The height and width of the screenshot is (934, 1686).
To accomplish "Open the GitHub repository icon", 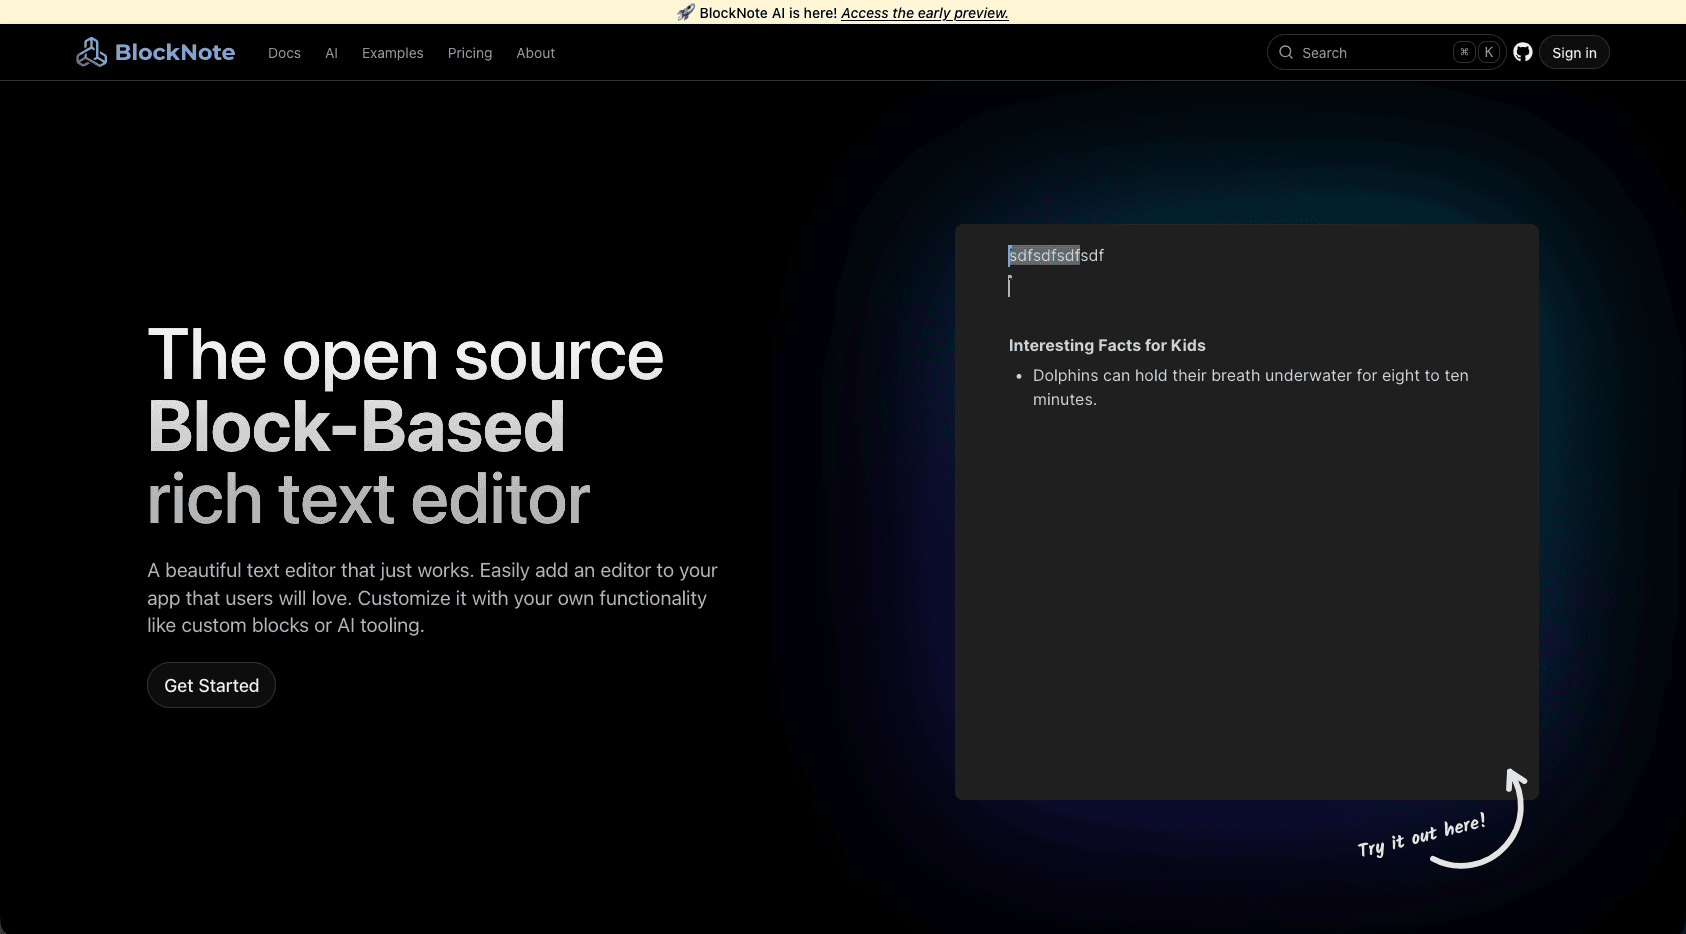I will 1522,52.
